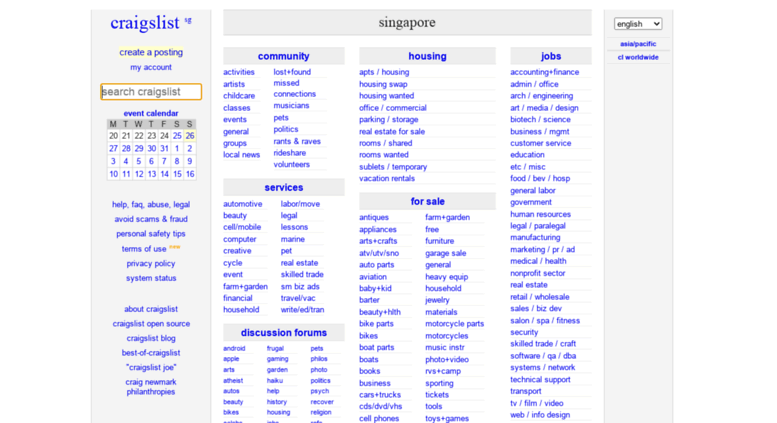Open the english language dropdown

pyautogui.click(x=638, y=24)
